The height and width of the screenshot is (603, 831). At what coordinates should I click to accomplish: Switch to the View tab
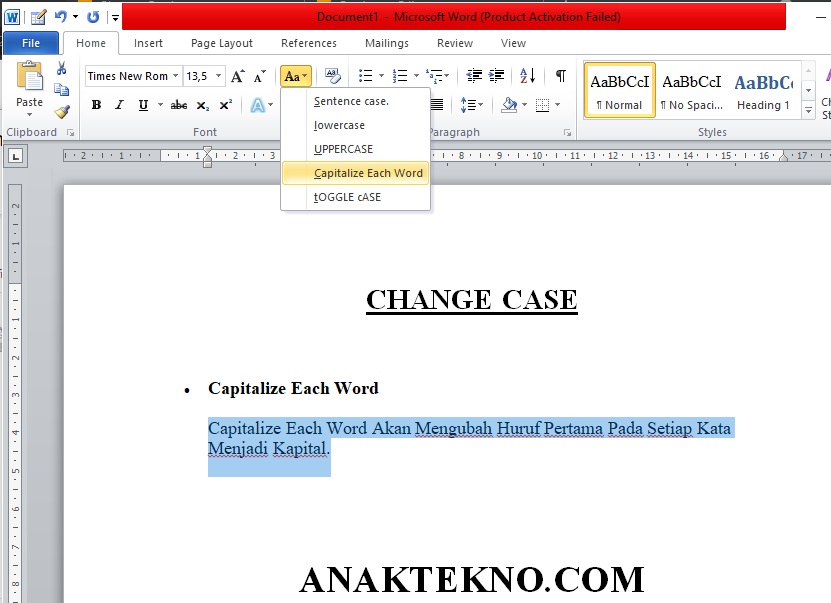pos(513,43)
